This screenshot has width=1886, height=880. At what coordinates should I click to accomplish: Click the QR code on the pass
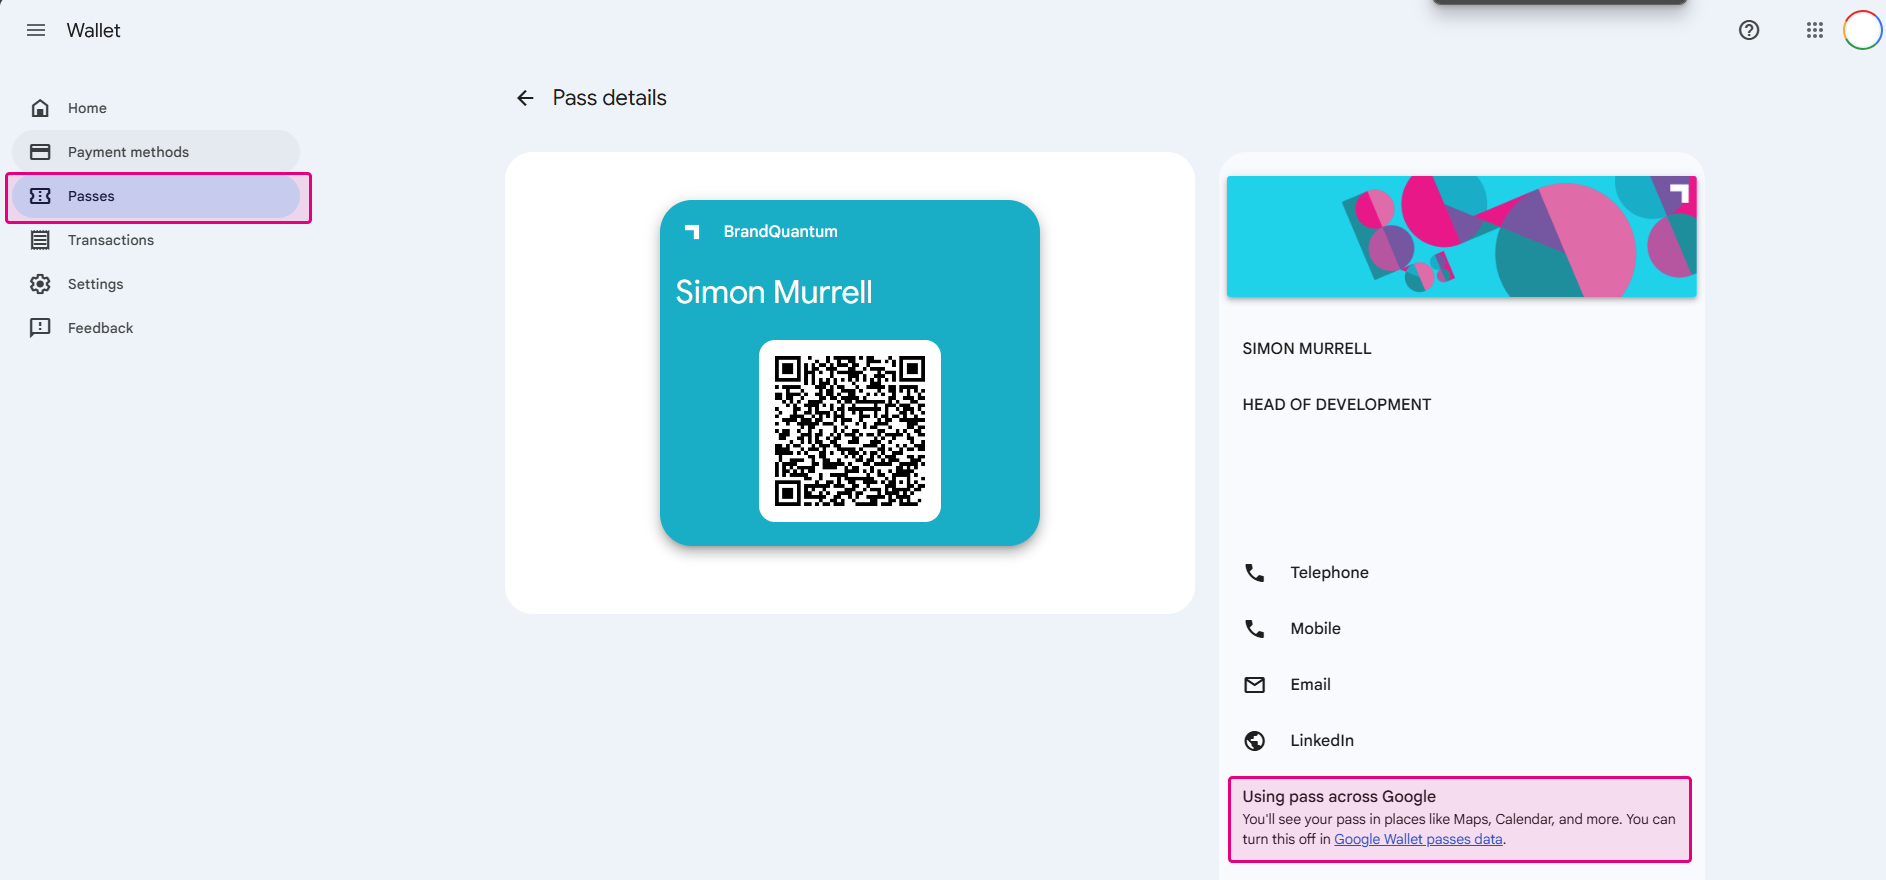(x=850, y=431)
